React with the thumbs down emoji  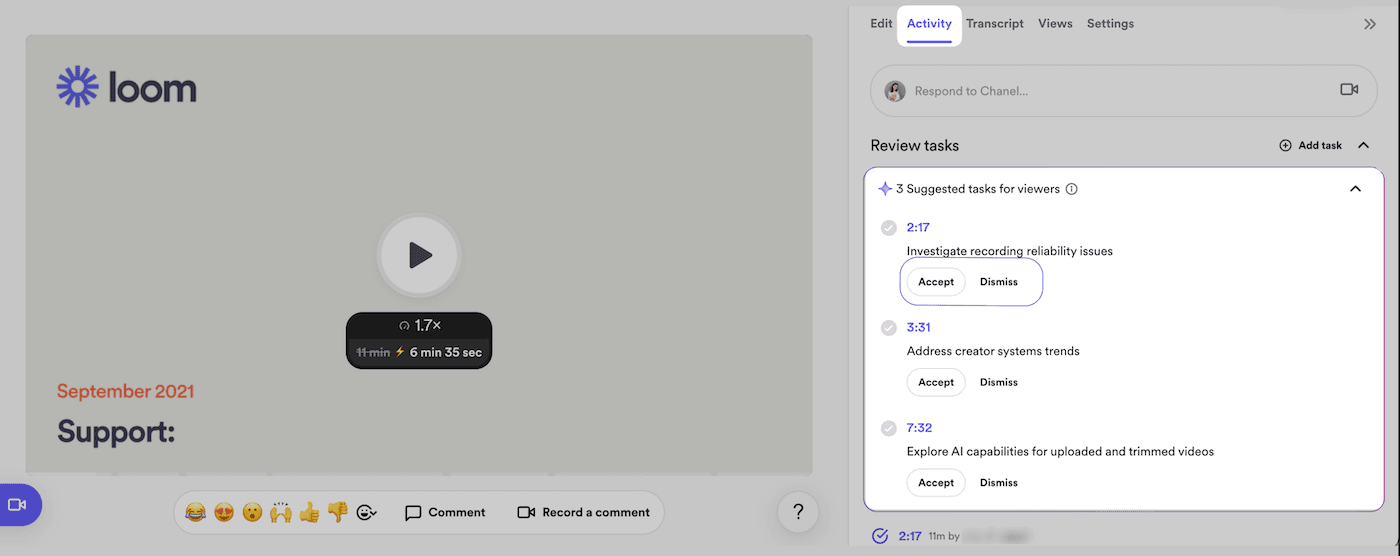pyautogui.click(x=337, y=512)
